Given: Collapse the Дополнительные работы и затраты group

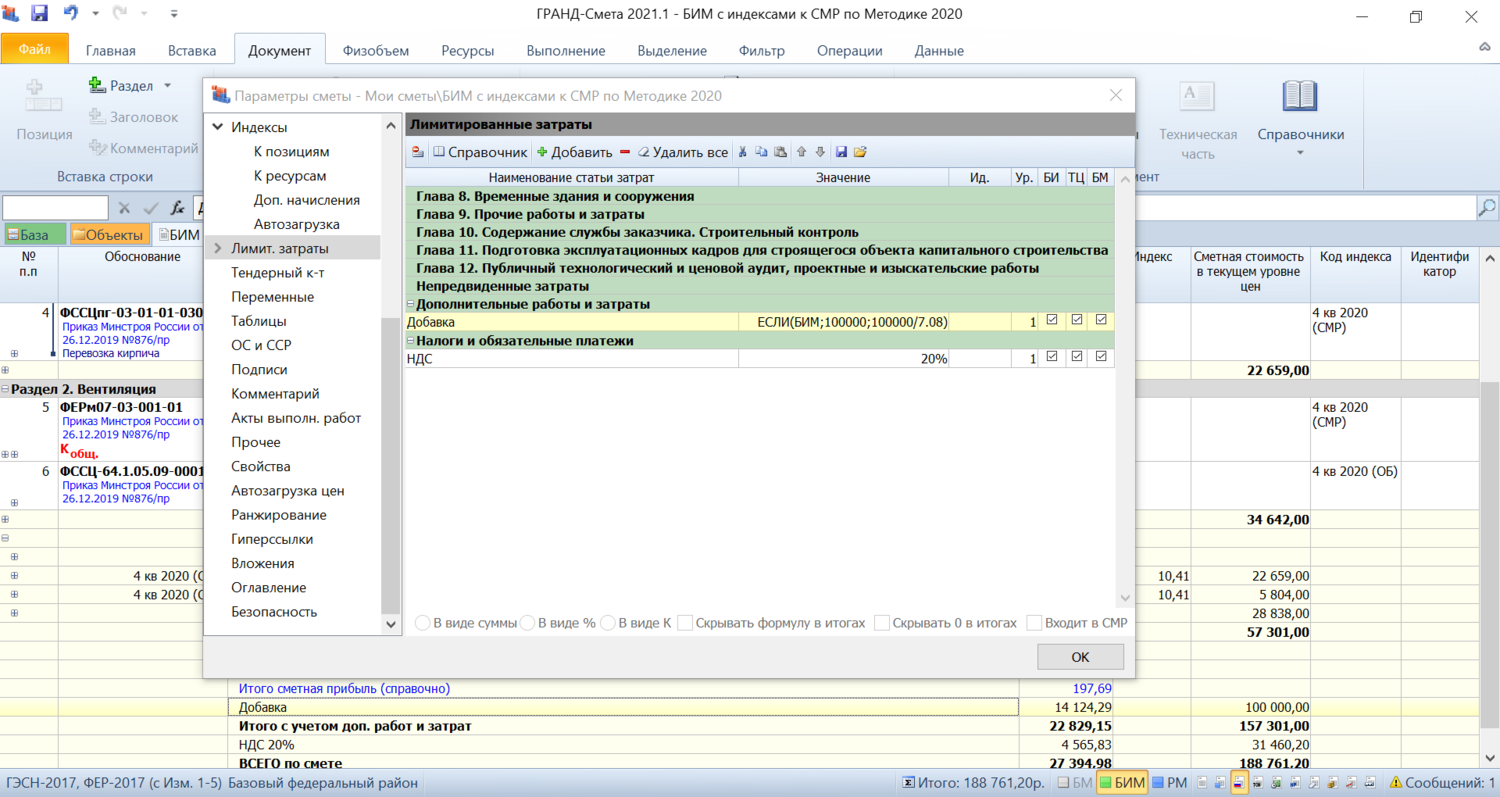Looking at the screenshot, I should point(411,304).
